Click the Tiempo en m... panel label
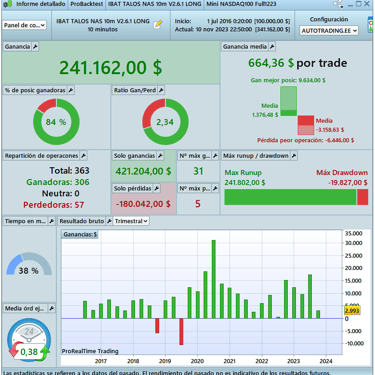Screen dimensions: 375x375 click(25, 221)
